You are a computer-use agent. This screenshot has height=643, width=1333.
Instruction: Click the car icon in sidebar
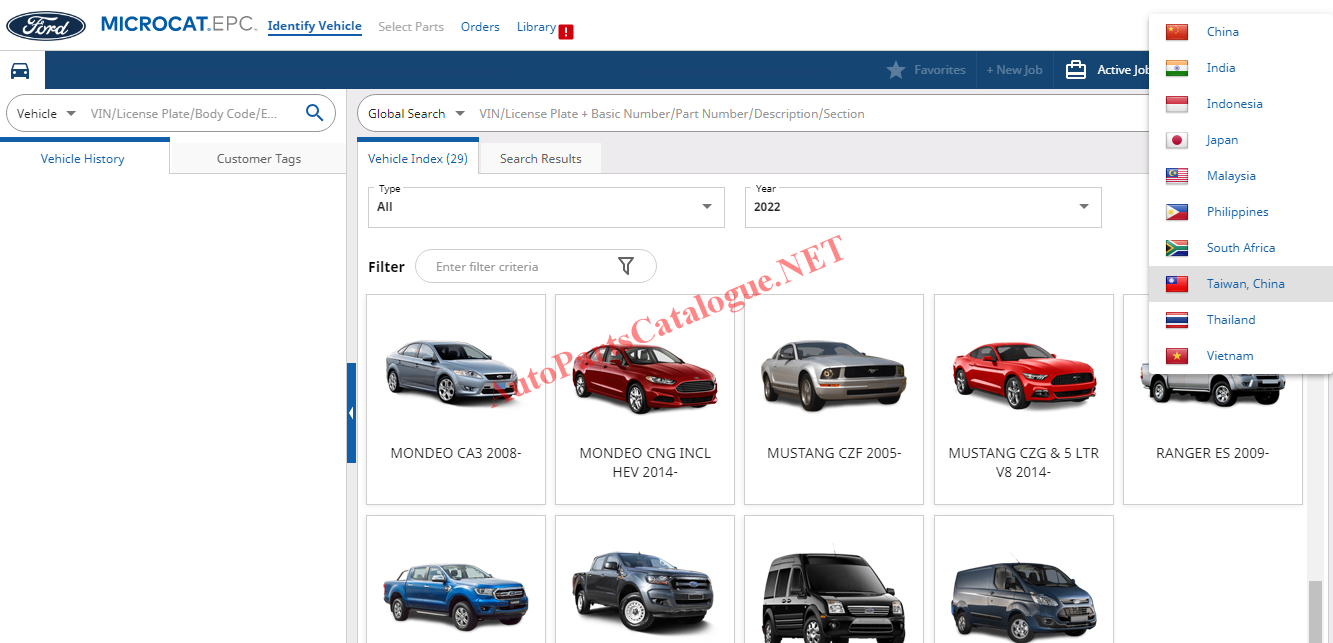pyautogui.click(x=20, y=71)
